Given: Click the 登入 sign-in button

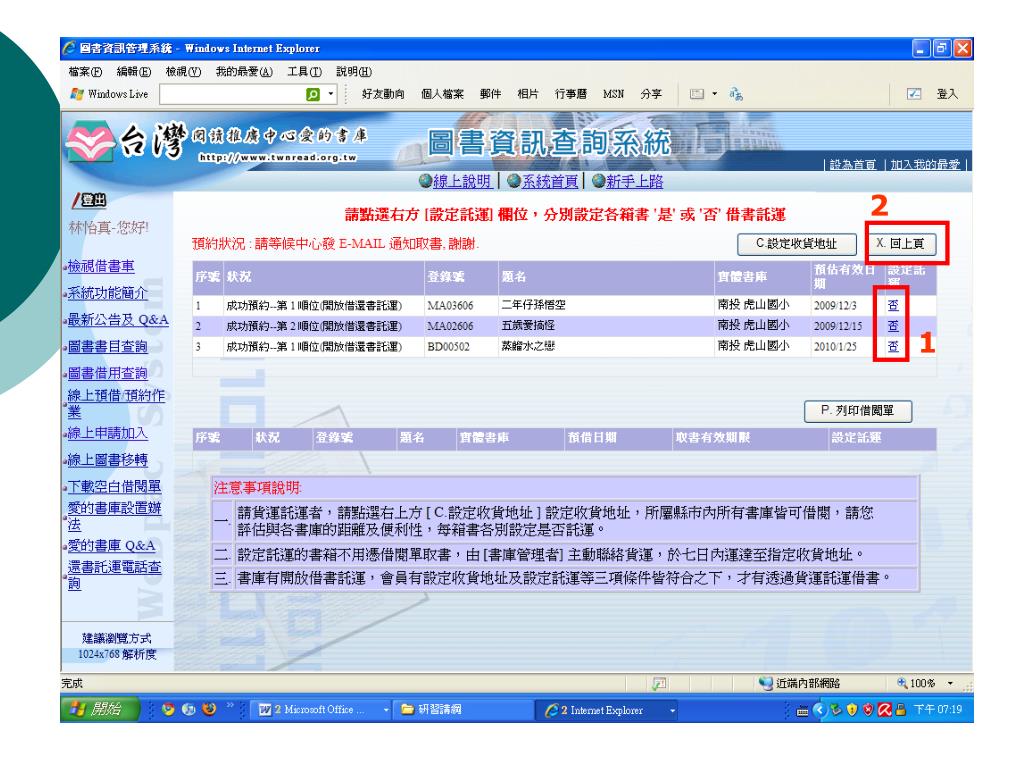Looking at the screenshot, I should [x=947, y=94].
